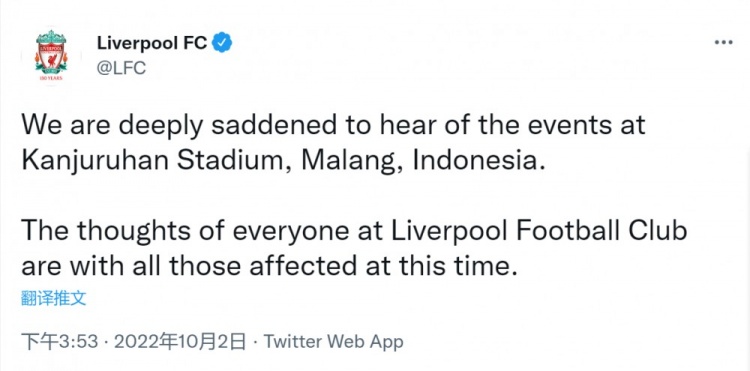Click the 150 YEARS text below the crest
This screenshot has height=371, width=750.
[51, 78]
